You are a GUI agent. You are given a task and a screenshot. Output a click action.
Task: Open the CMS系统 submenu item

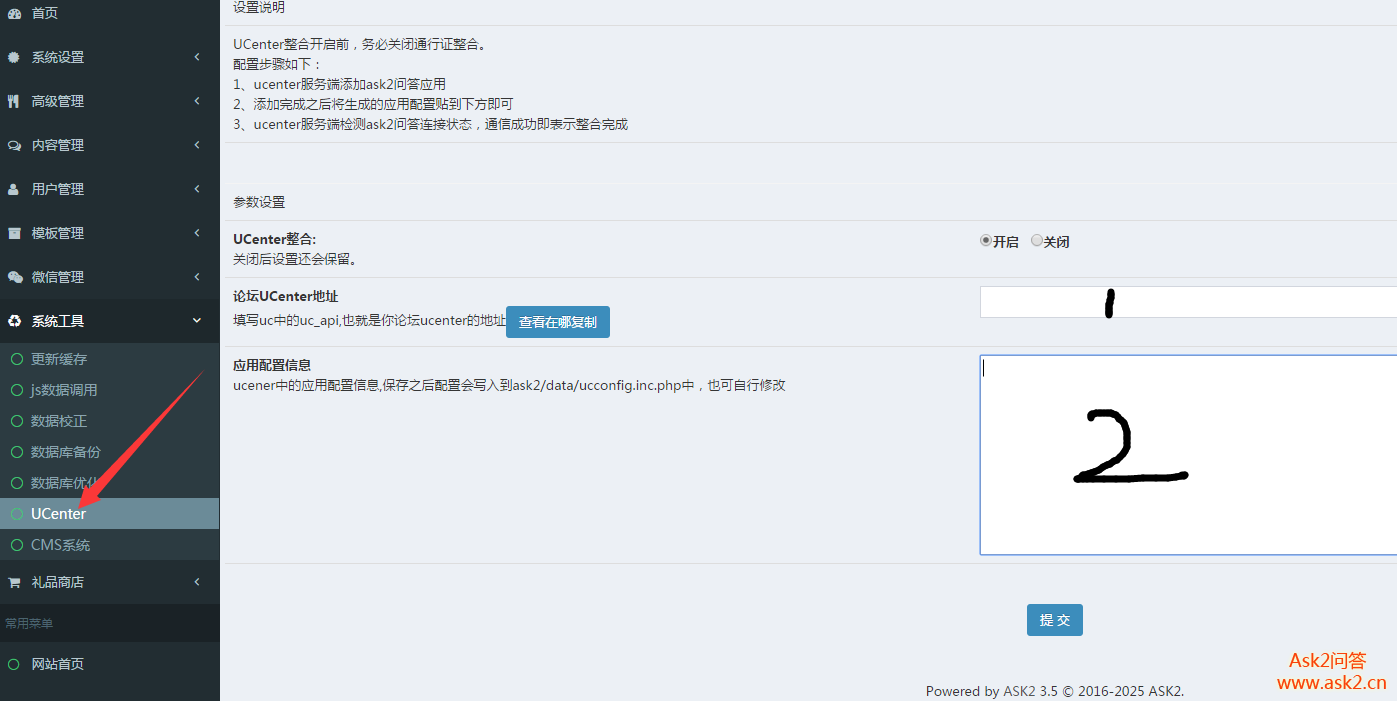[x=60, y=545]
